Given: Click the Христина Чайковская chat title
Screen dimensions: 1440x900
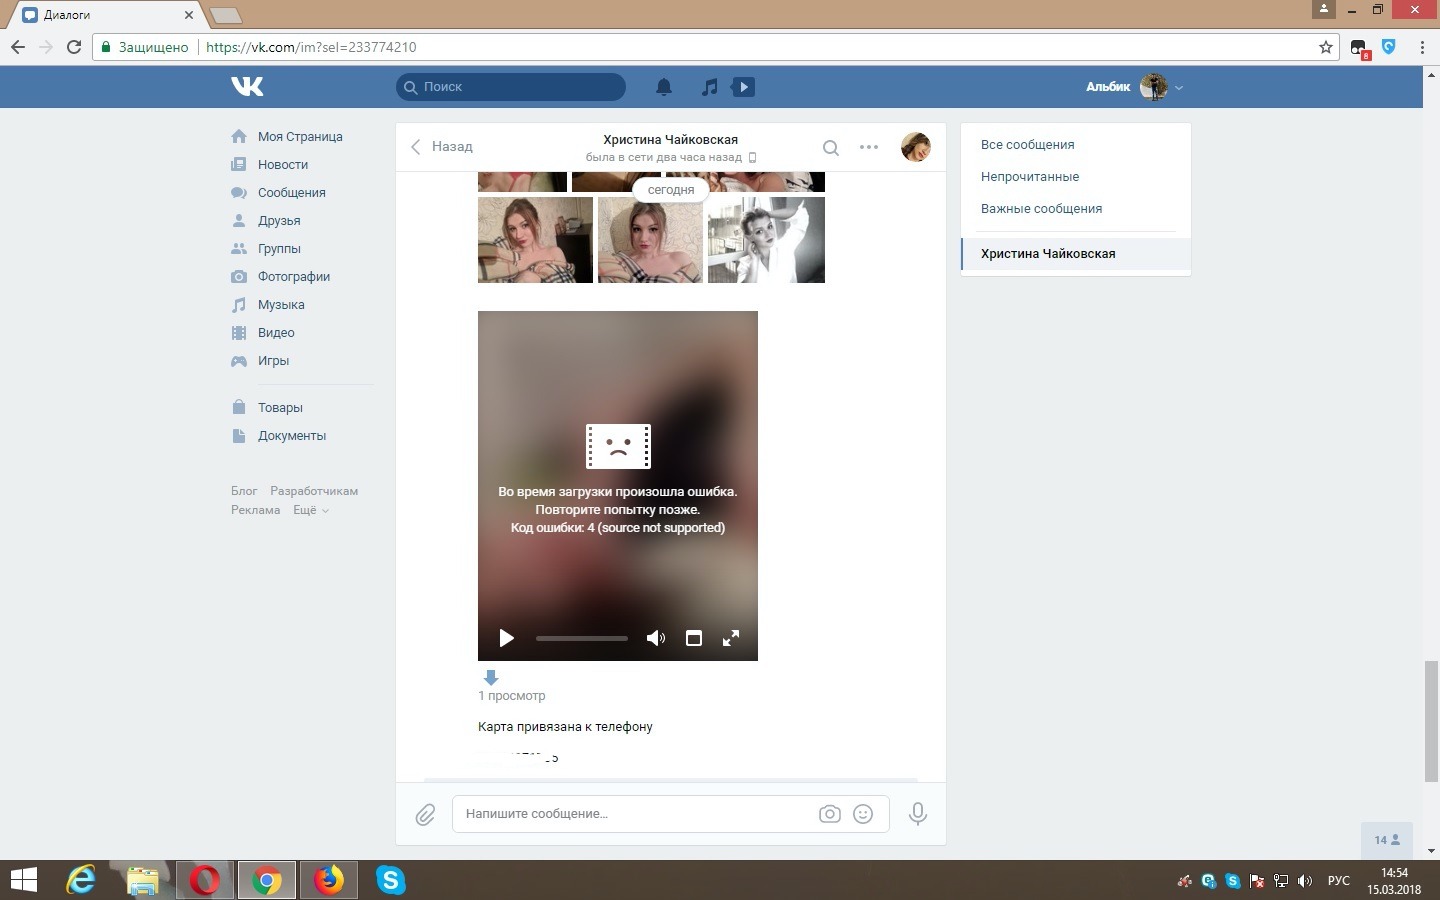Looking at the screenshot, I should pyautogui.click(x=670, y=140).
